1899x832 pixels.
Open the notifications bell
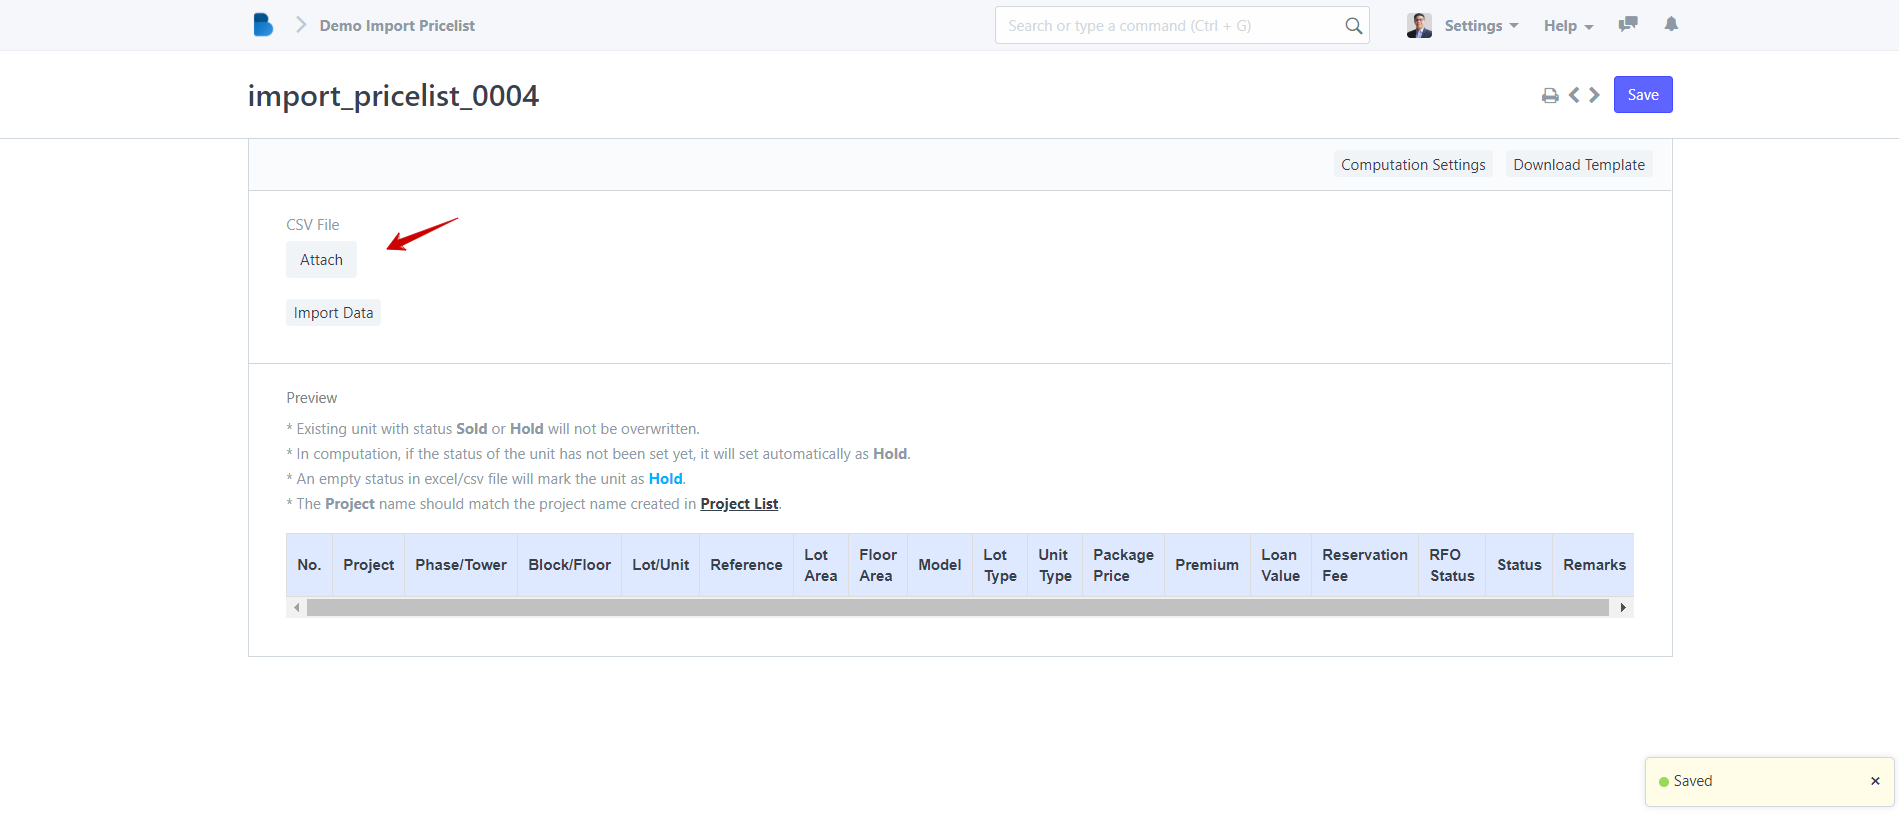(1671, 25)
